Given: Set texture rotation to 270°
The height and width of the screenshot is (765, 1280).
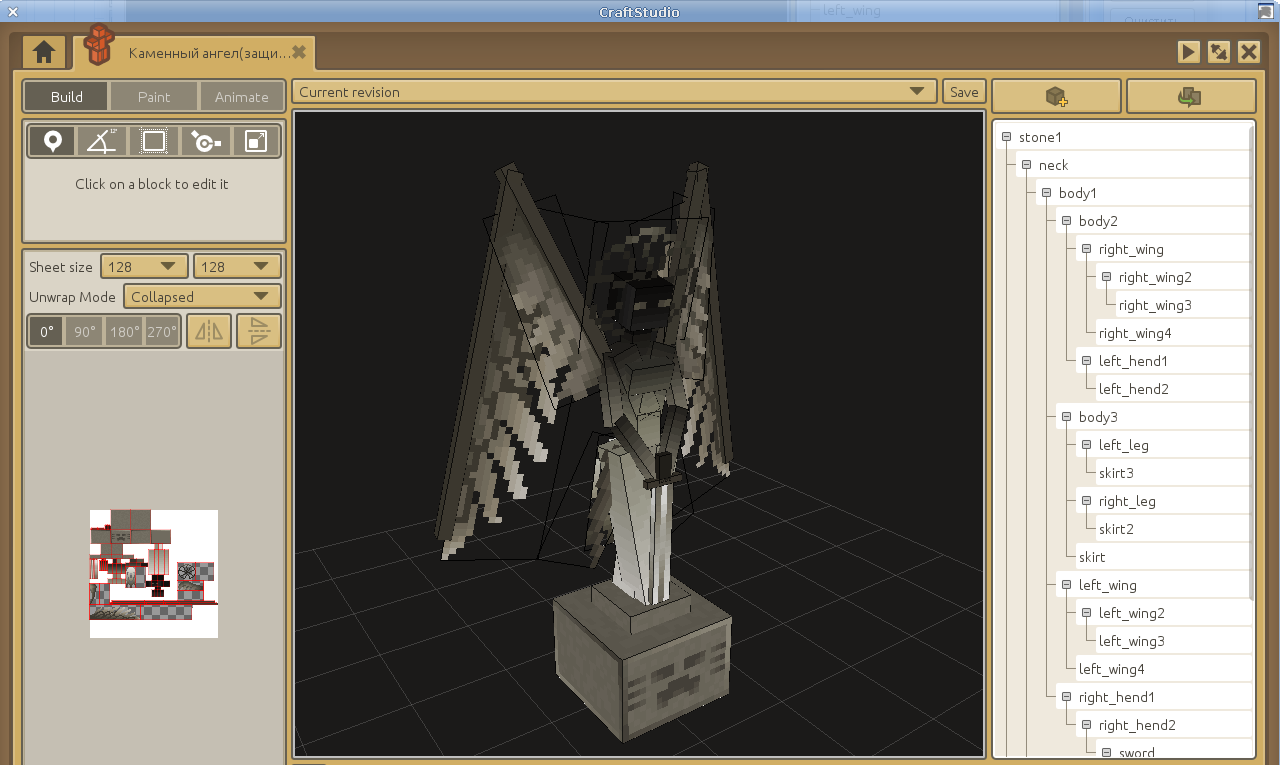Looking at the screenshot, I should click(x=161, y=331).
